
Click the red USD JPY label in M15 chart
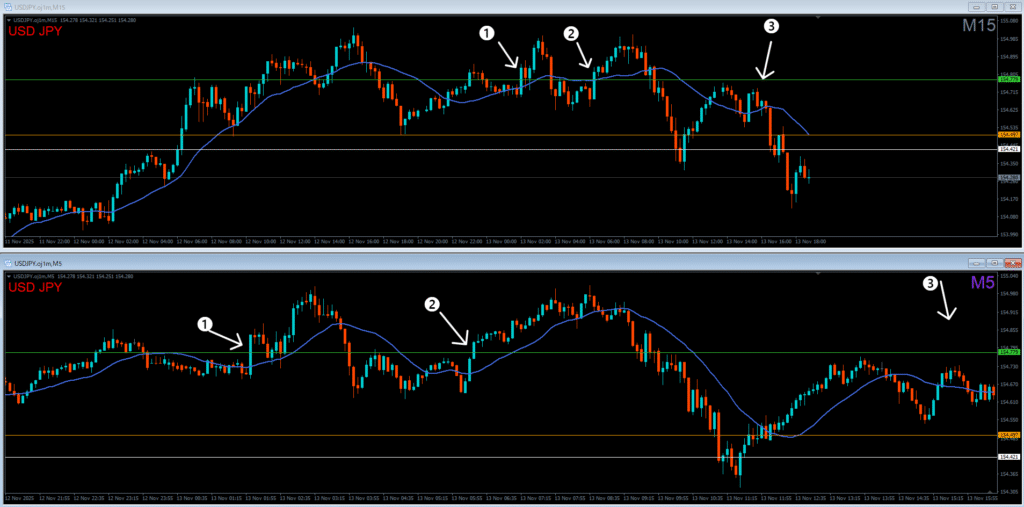(x=35, y=31)
